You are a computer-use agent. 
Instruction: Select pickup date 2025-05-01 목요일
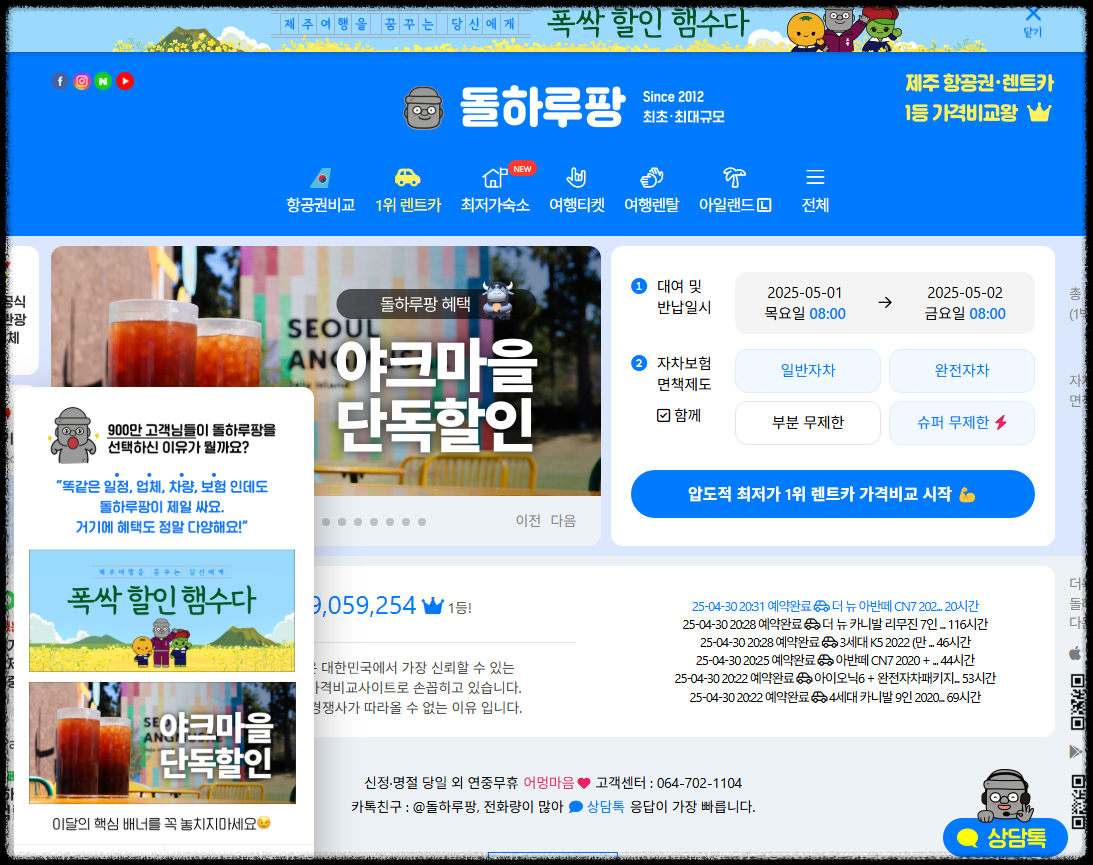[804, 303]
